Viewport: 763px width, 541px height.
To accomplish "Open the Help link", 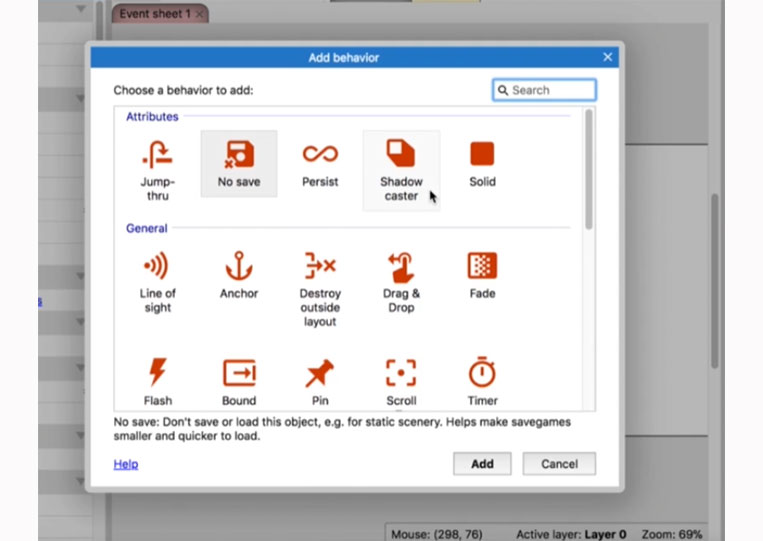I will tap(126, 464).
